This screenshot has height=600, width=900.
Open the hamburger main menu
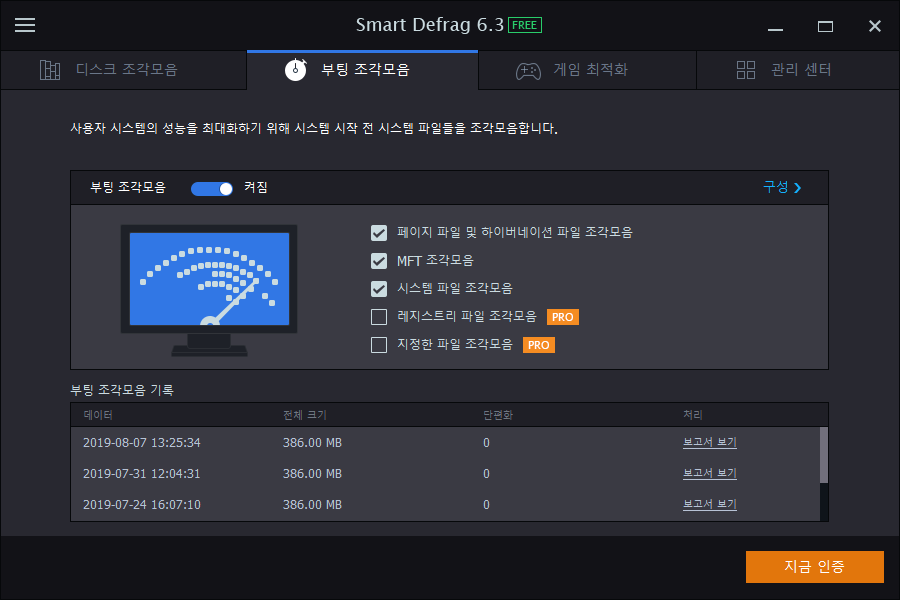pyautogui.click(x=25, y=25)
